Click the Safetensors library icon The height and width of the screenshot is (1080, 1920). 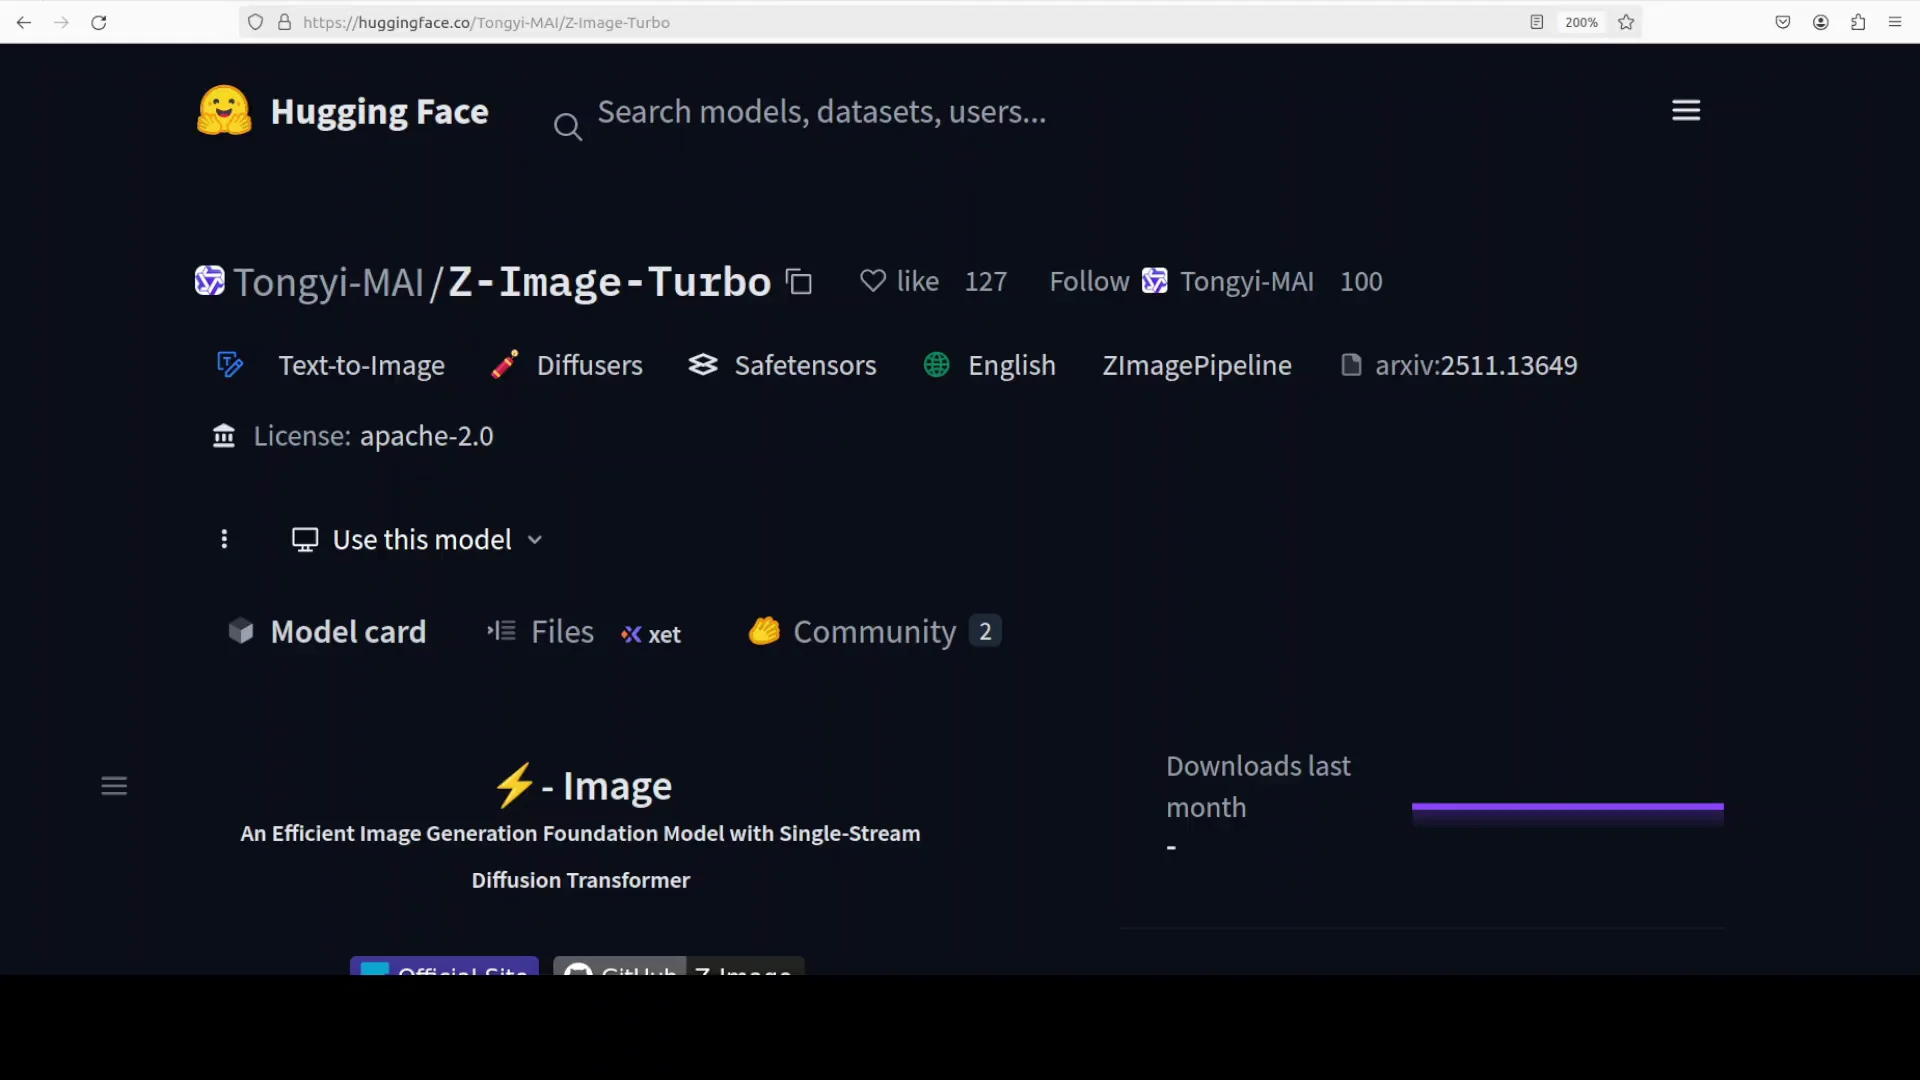tap(704, 365)
